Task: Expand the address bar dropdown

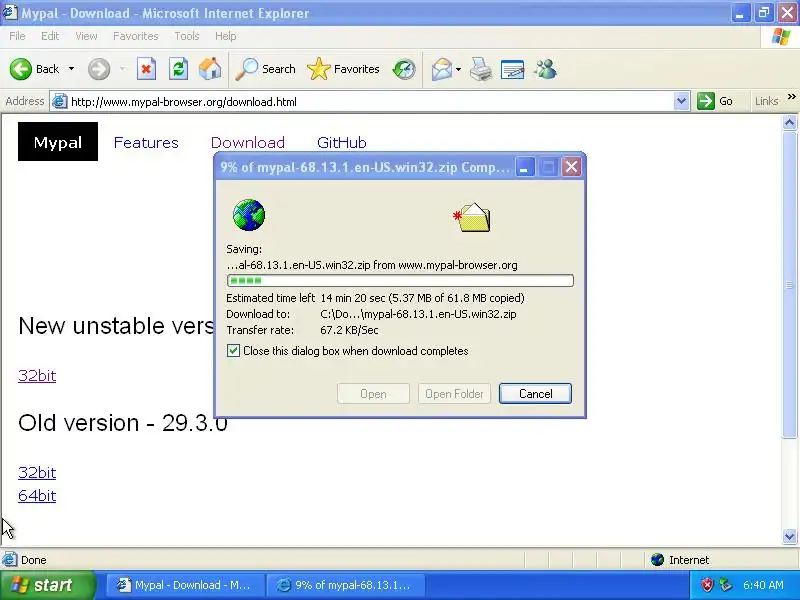Action: tap(681, 102)
